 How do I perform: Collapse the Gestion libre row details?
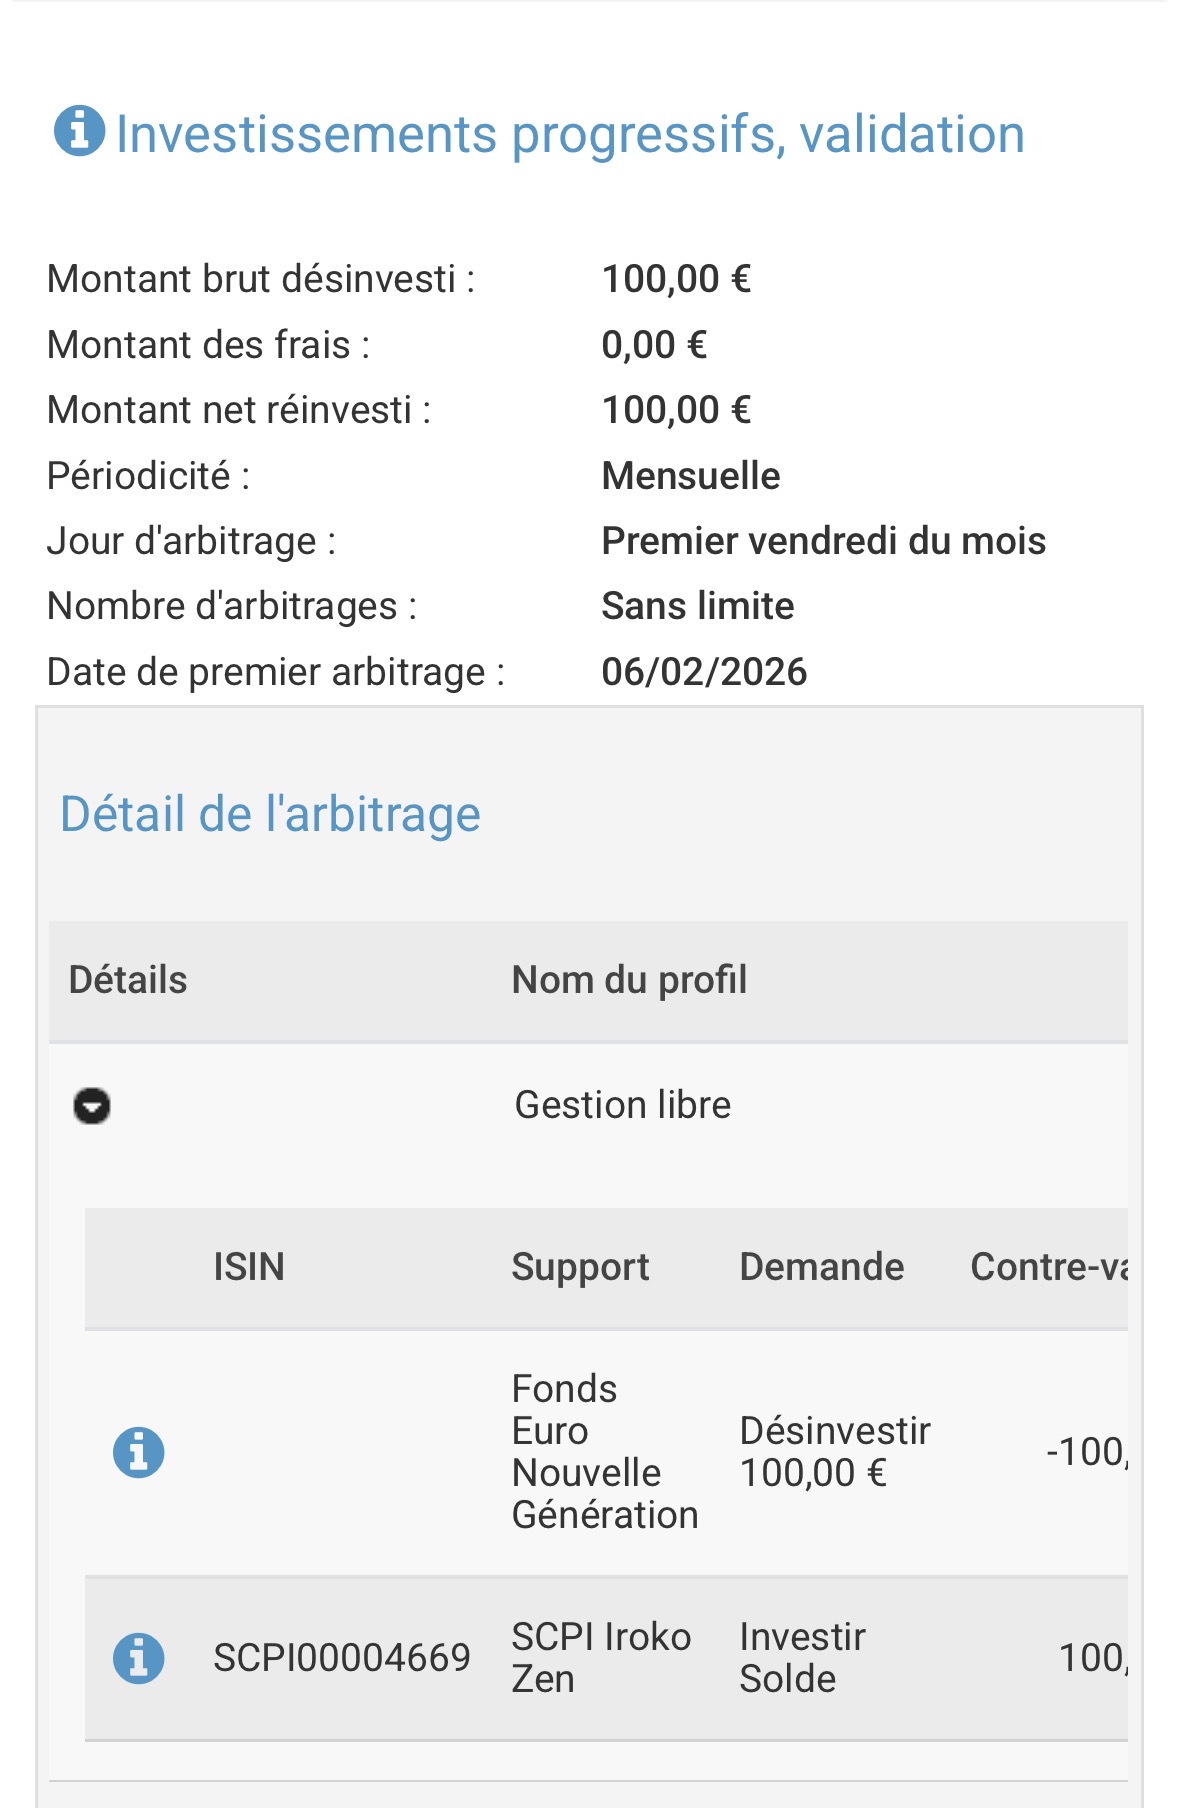[92, 1106]
